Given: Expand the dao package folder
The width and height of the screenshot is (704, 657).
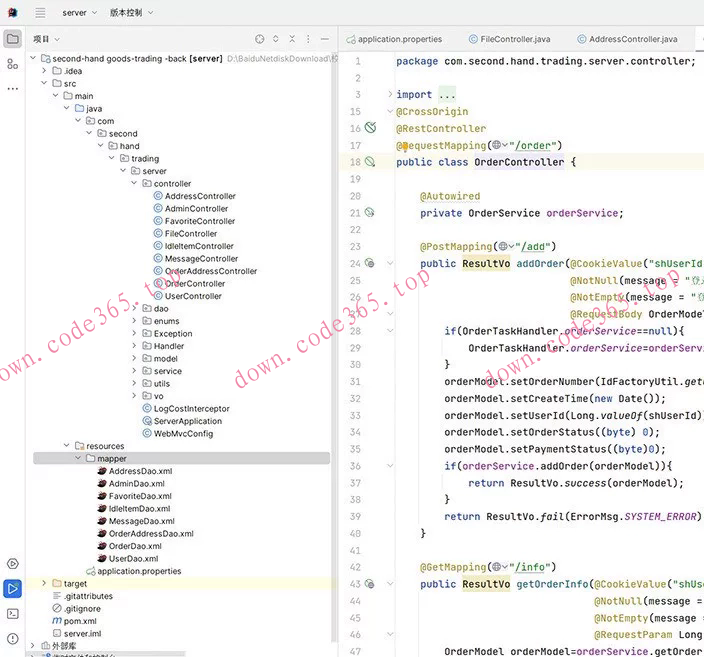Looking at the screenshot, I should 135,309.
